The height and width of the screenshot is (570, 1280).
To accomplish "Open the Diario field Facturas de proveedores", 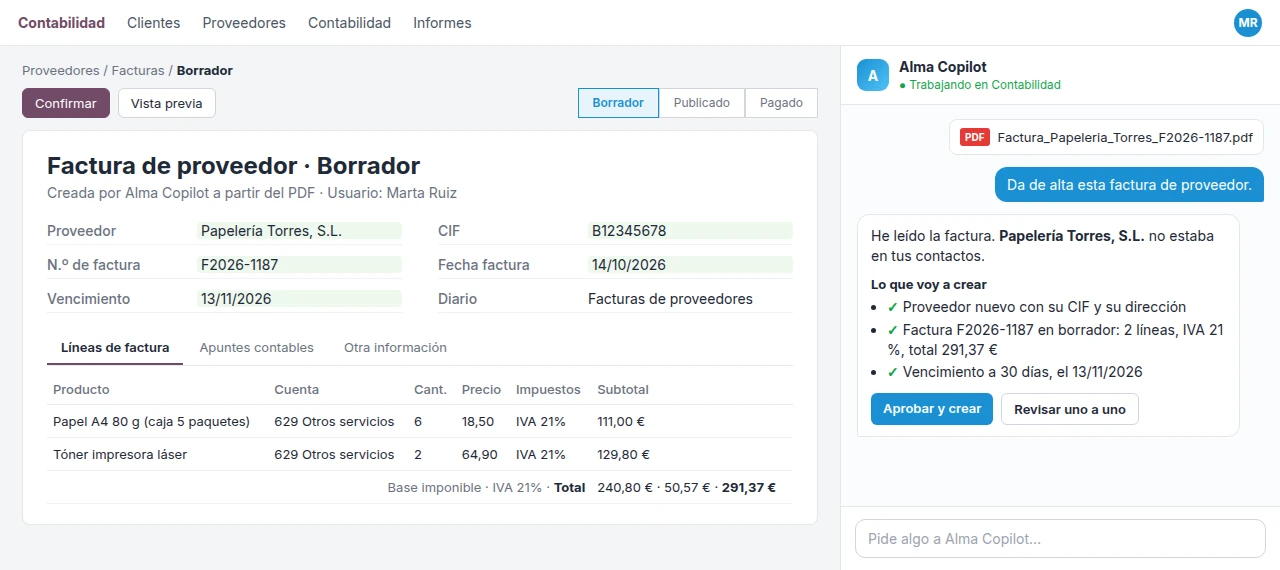I will click(690, 299).
